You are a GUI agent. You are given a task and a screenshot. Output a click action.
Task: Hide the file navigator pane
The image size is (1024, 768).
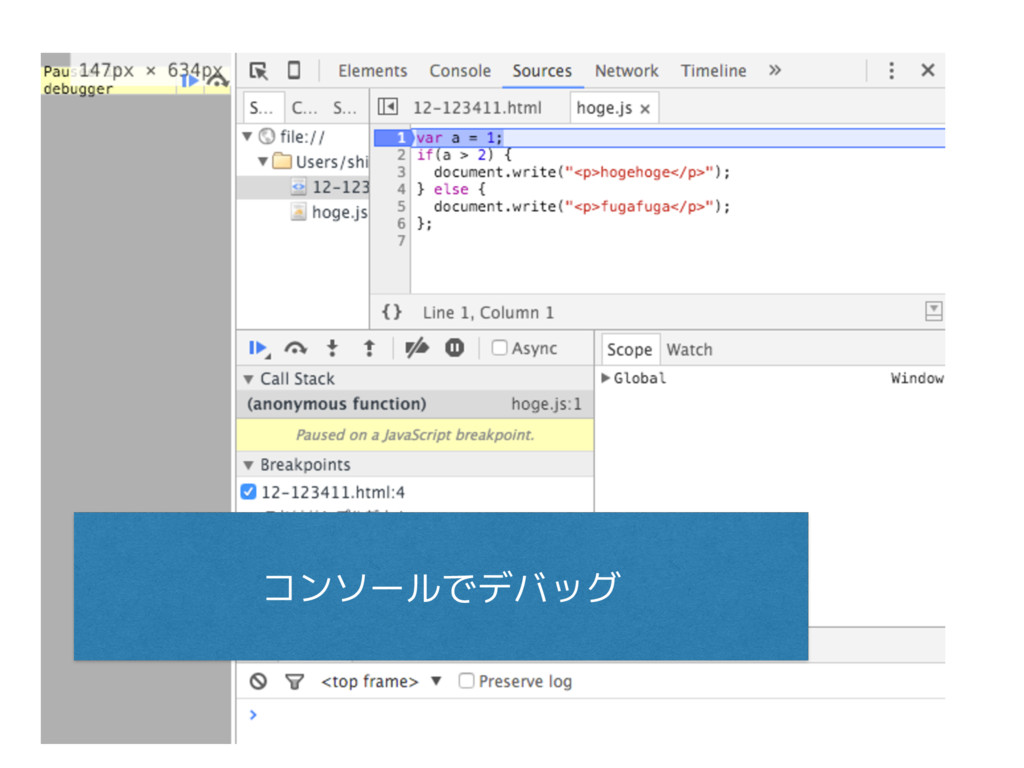coord(387,106)
